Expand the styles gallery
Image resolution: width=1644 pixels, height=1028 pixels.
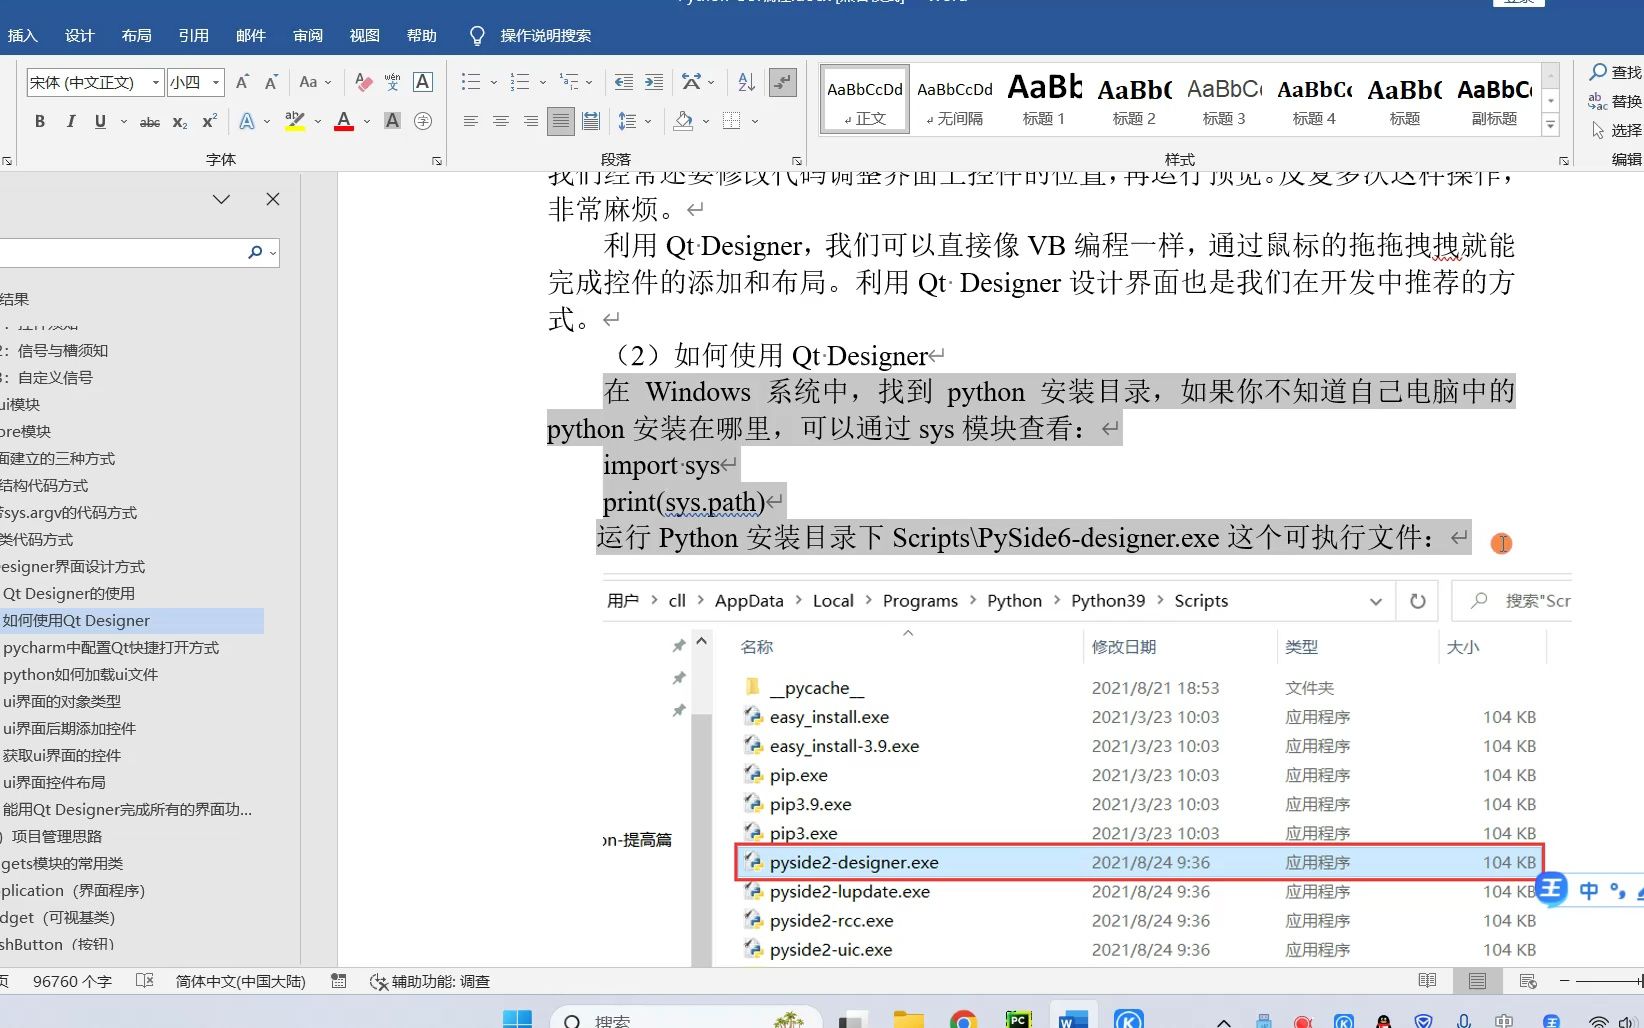tap(1550, 126)
